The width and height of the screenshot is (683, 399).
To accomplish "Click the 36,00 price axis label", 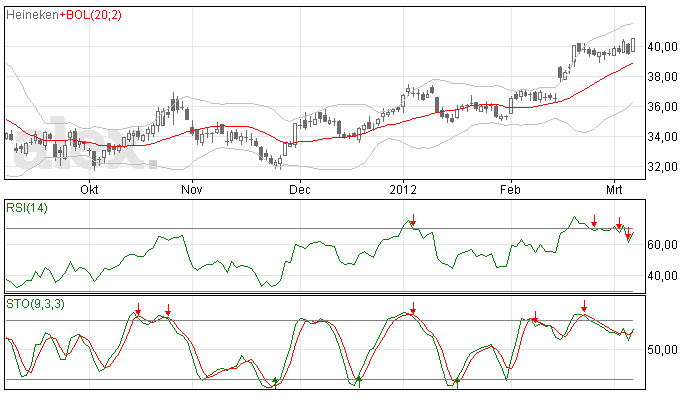I will click(x=662, y=107).
